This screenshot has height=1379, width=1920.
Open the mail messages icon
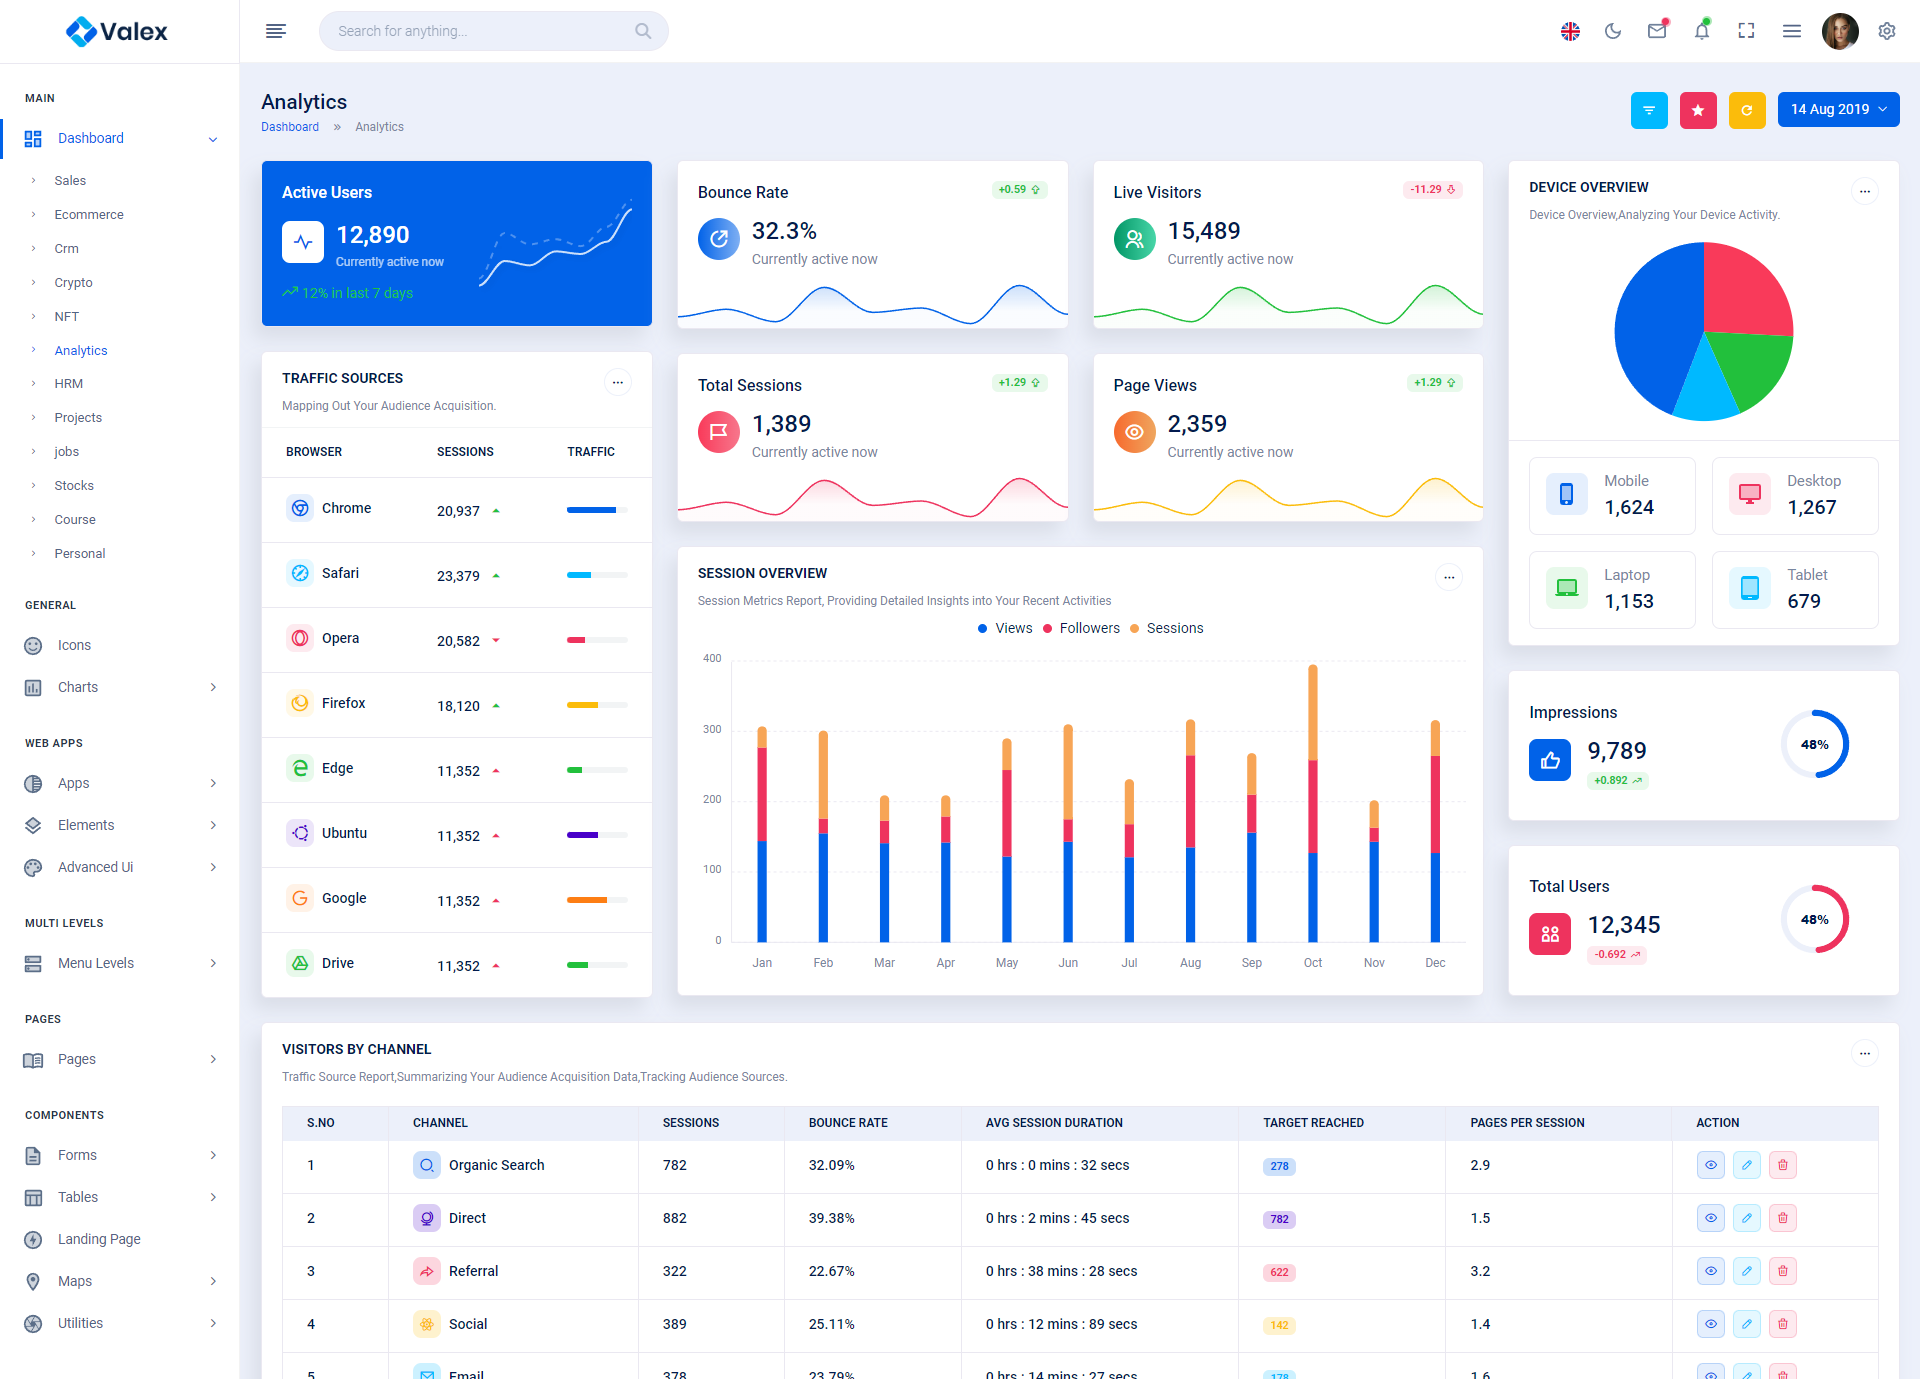click(x=1657, y=31)
